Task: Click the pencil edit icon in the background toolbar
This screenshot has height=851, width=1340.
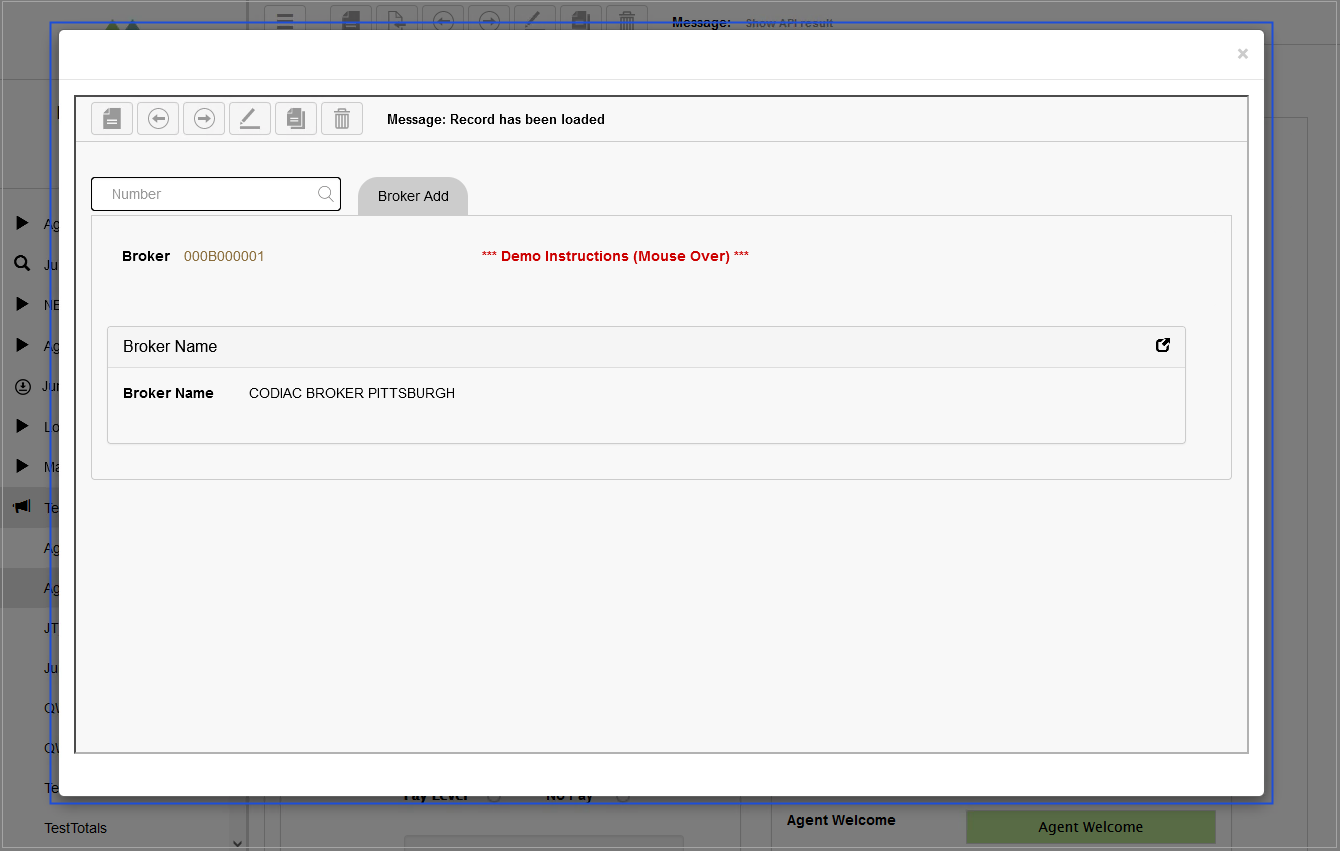Action: [535, 20]
